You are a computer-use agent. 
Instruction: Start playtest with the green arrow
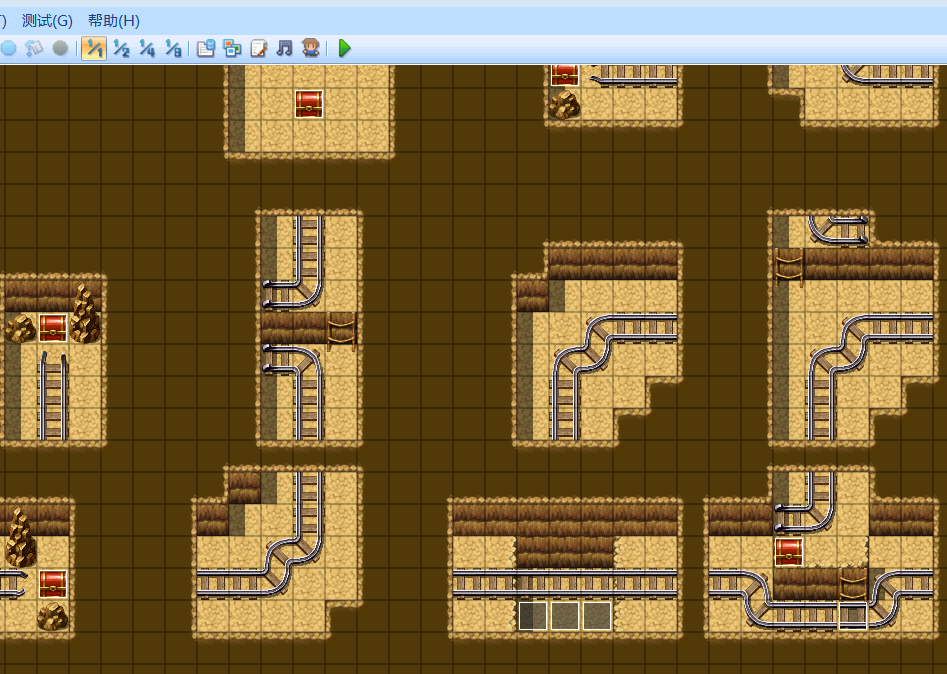tap(345, 48)
